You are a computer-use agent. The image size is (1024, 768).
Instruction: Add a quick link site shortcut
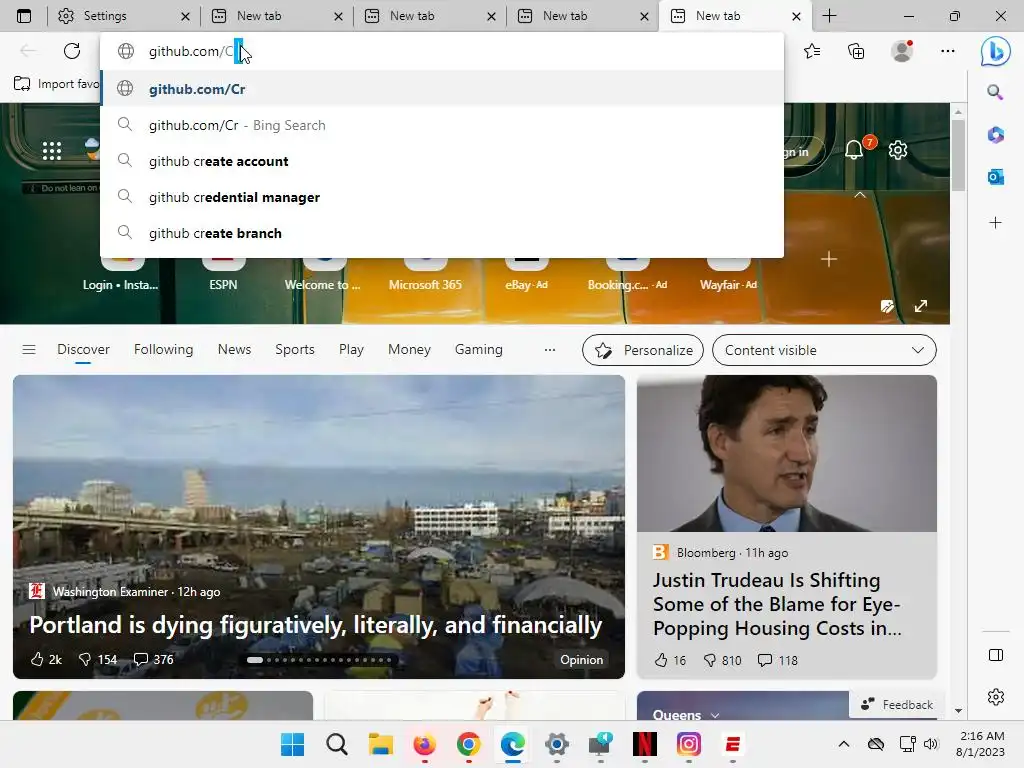pyautogui.click(x=829, y=259)
